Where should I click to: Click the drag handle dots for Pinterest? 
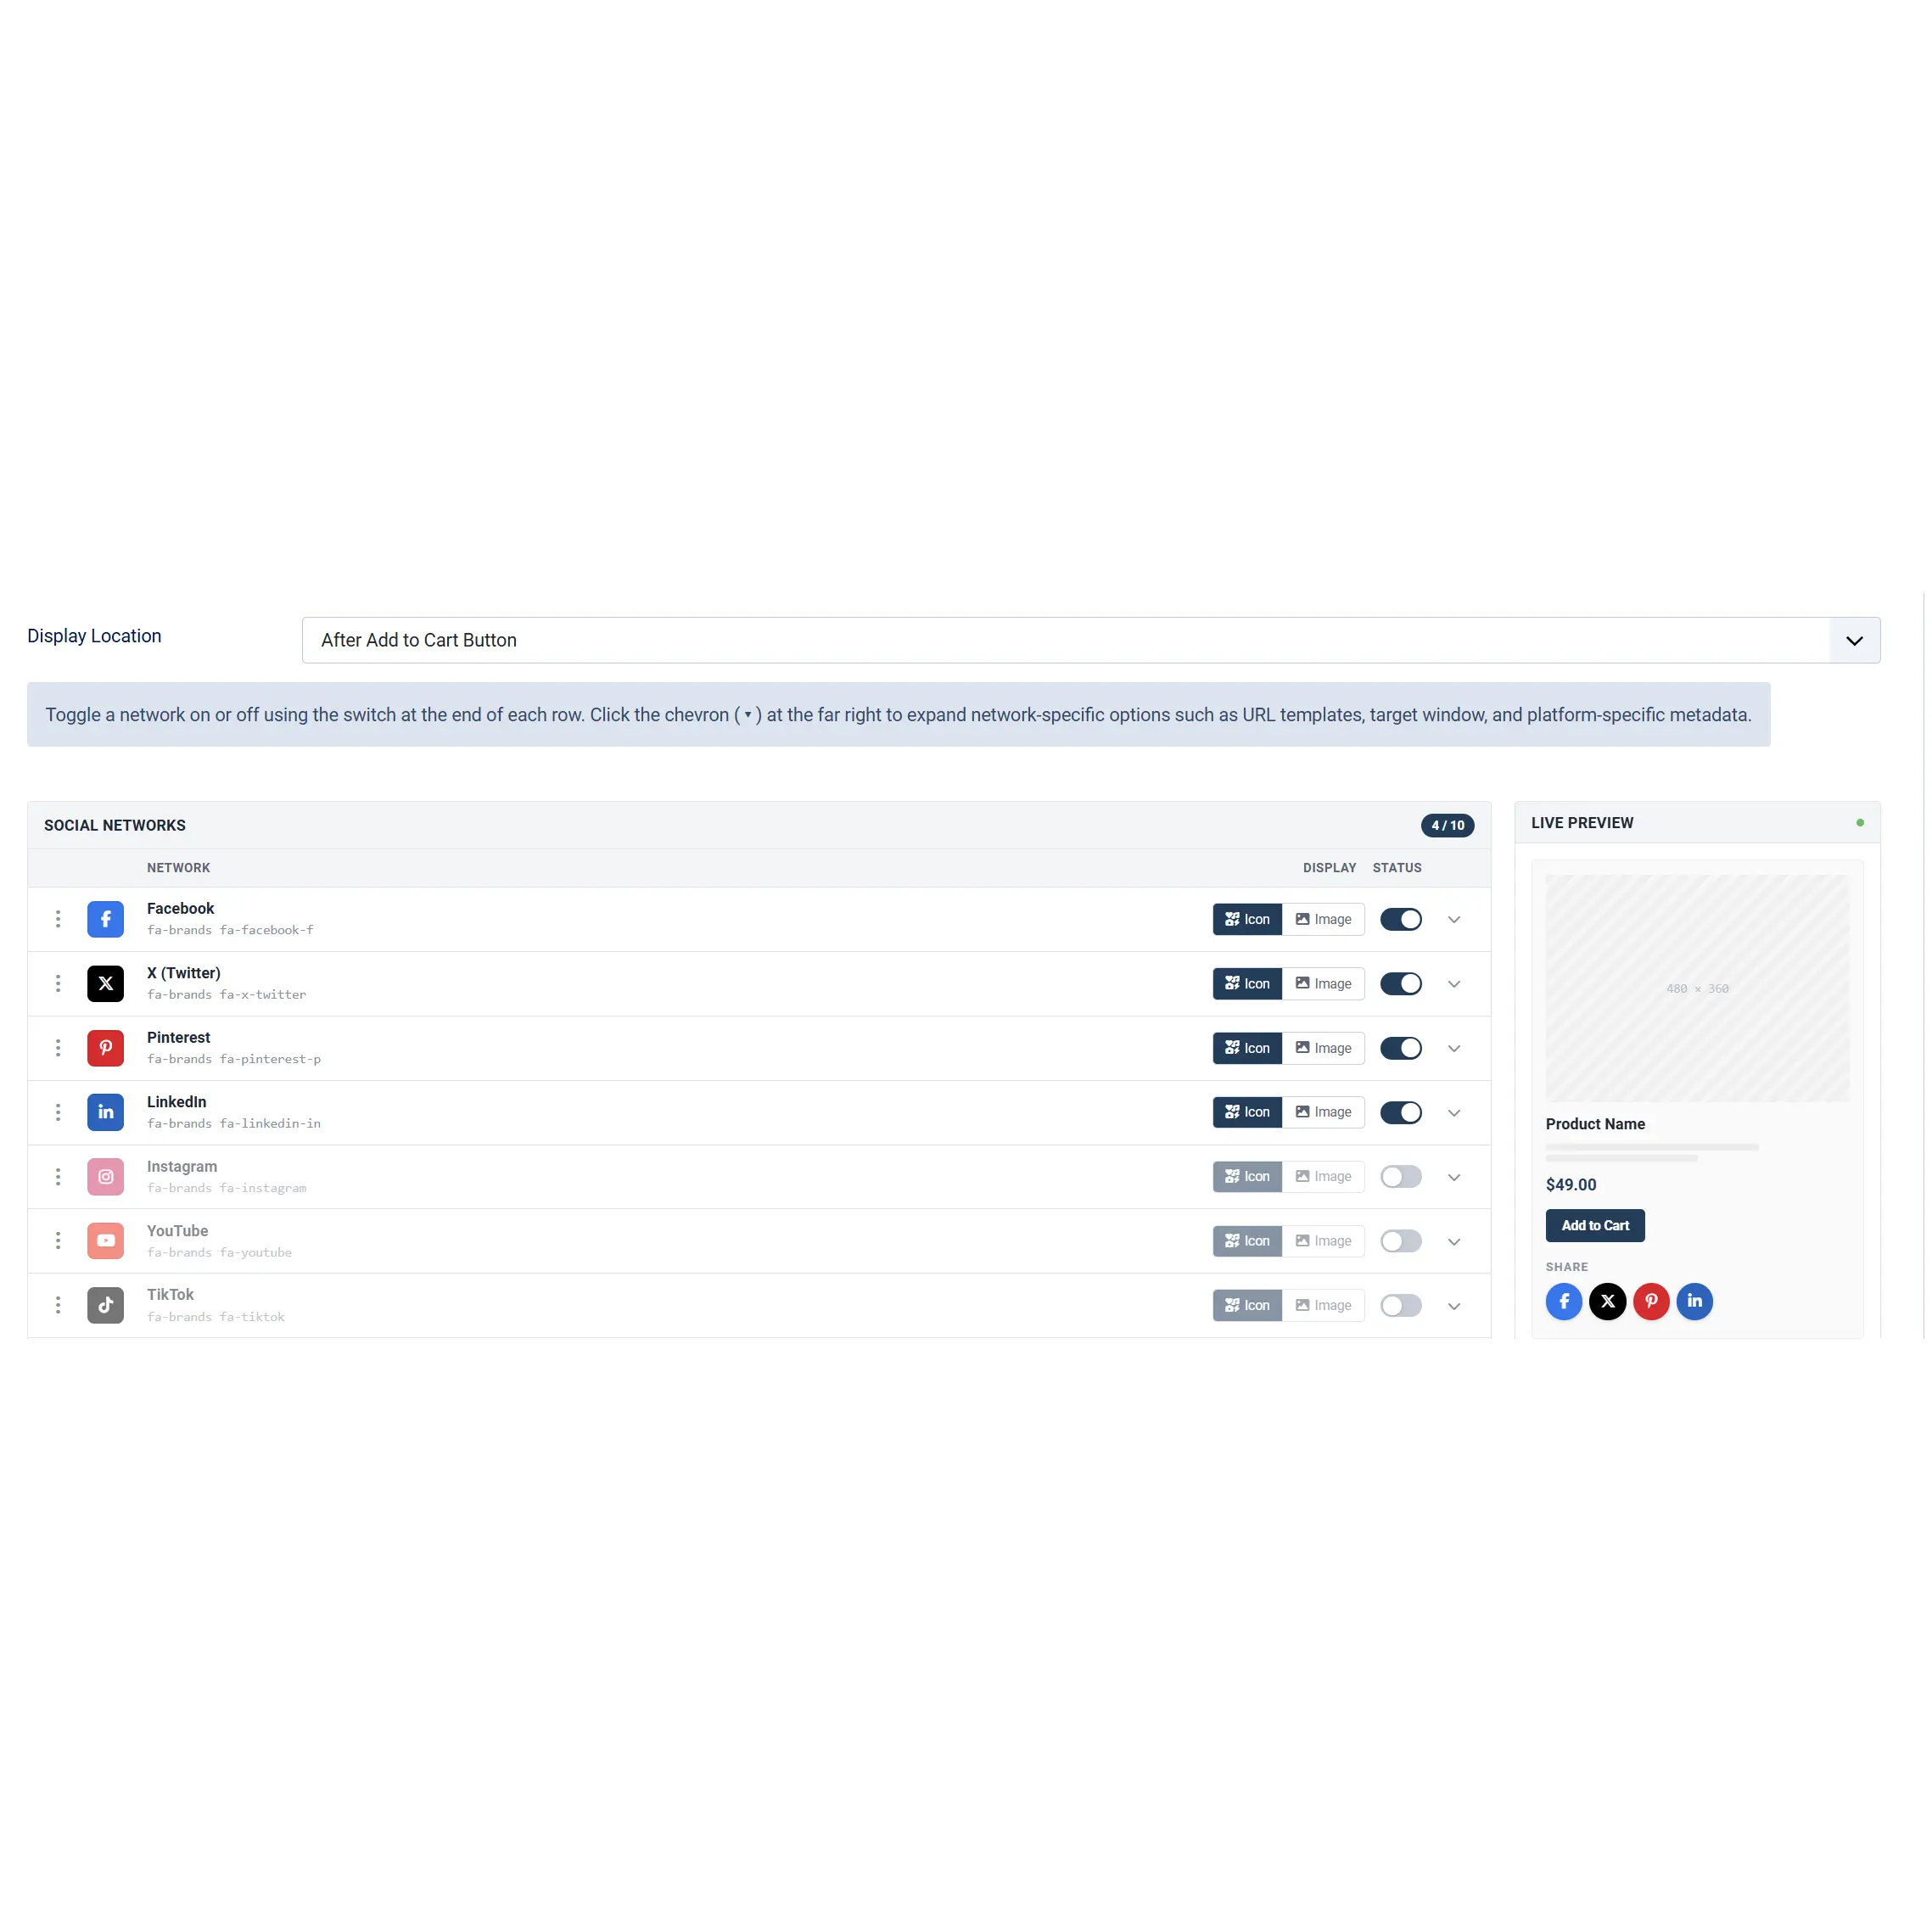pyautogui.click(x=58, y=1048)
